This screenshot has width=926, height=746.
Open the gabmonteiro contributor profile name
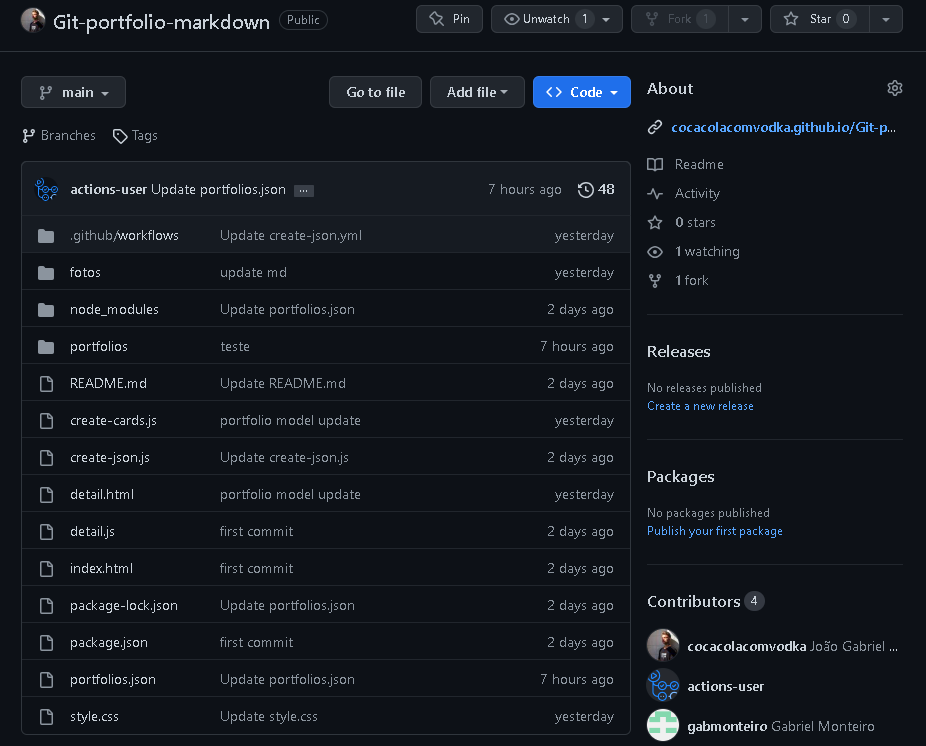[x=727, y=726]
